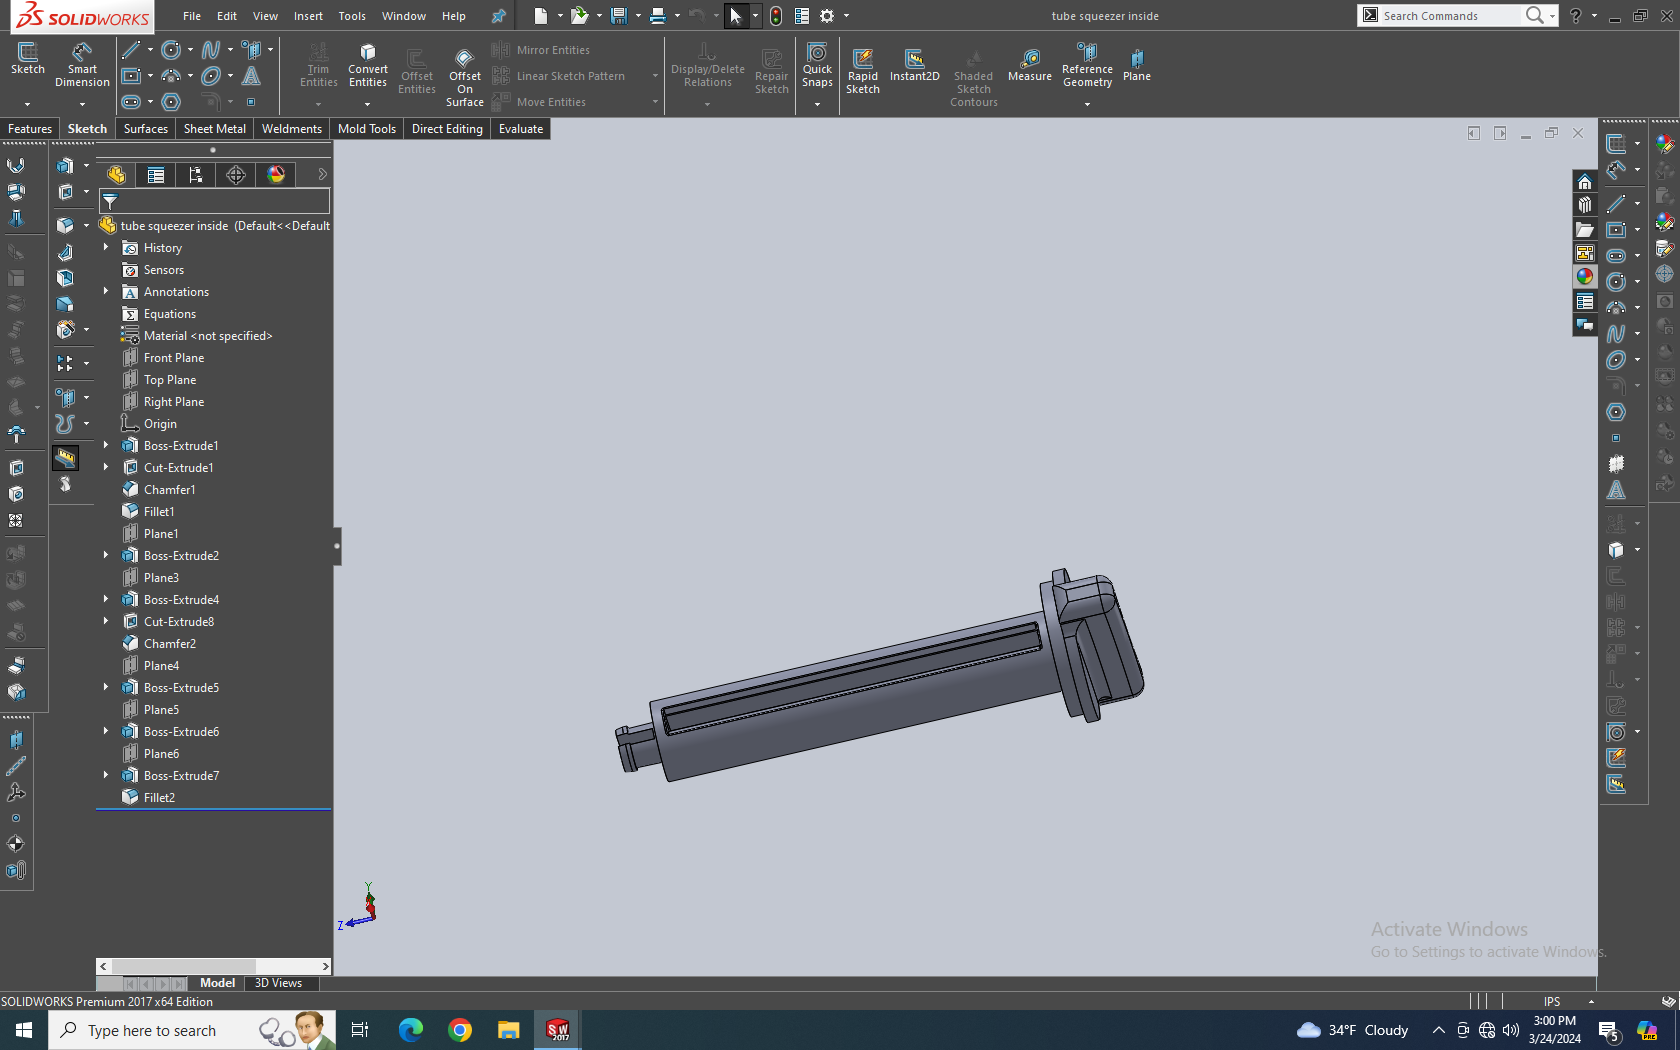Open the Quick Snaps dropdown arrow

[817, 104]
